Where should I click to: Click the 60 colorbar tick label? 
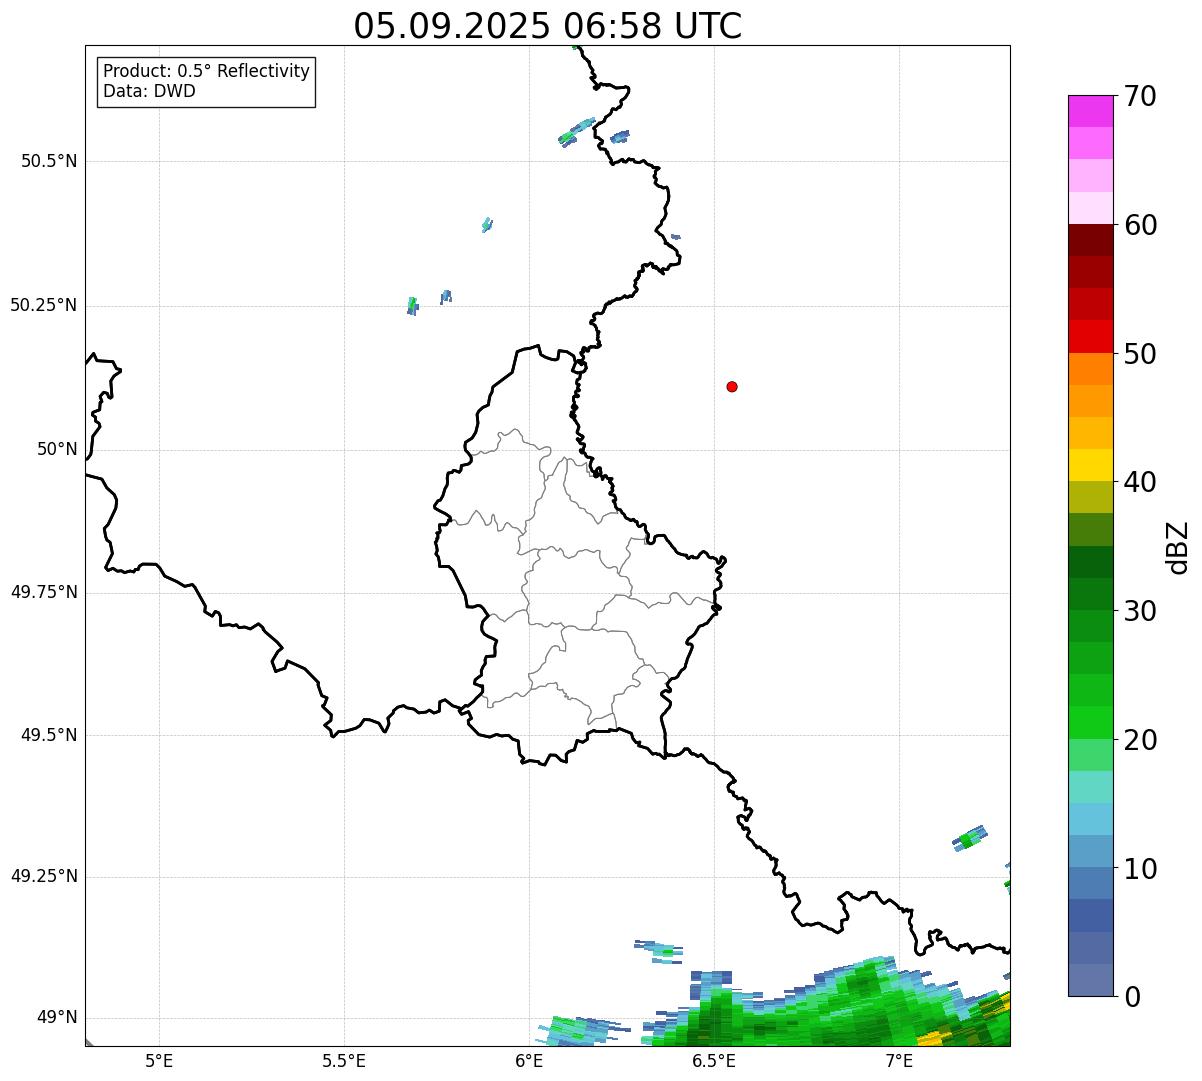(x=1140, y=225)
